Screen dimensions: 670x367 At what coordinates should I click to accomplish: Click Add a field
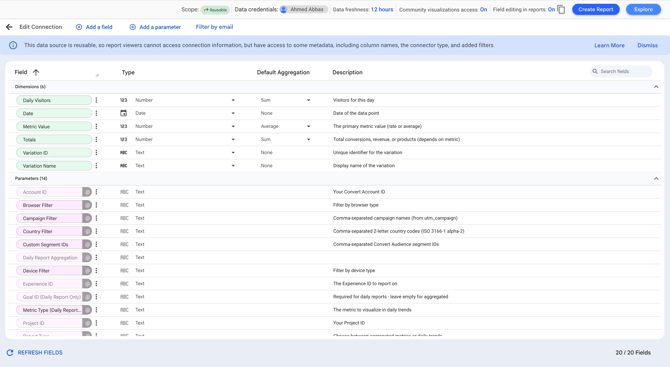point(94,27)
